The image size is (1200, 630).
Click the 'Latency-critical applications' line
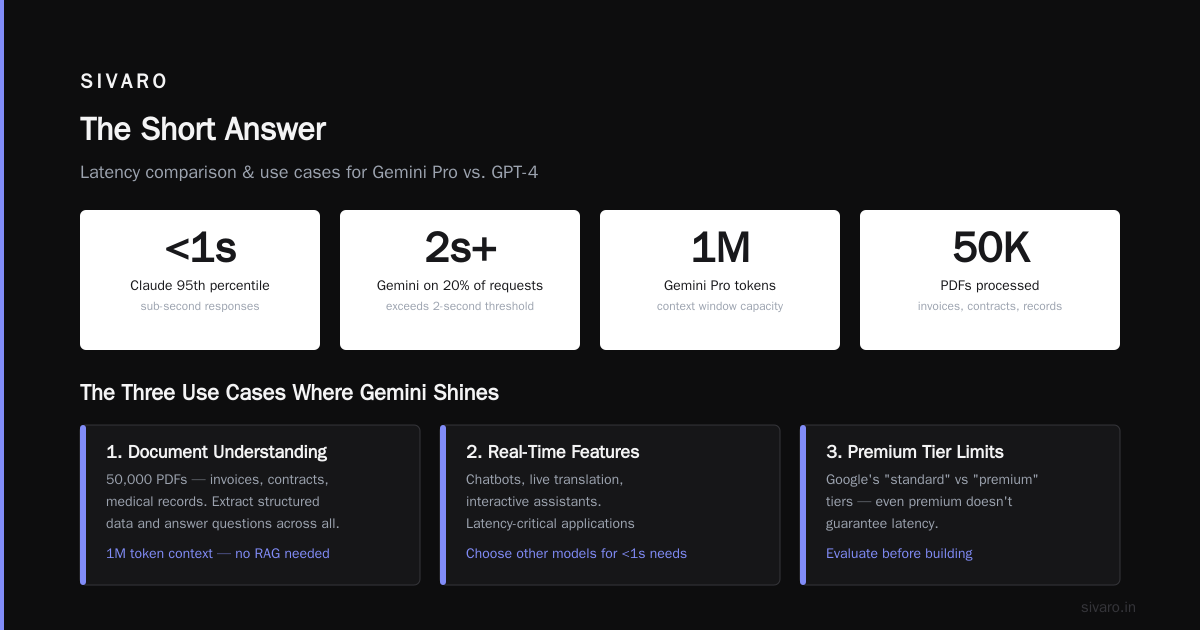point(550,523)
